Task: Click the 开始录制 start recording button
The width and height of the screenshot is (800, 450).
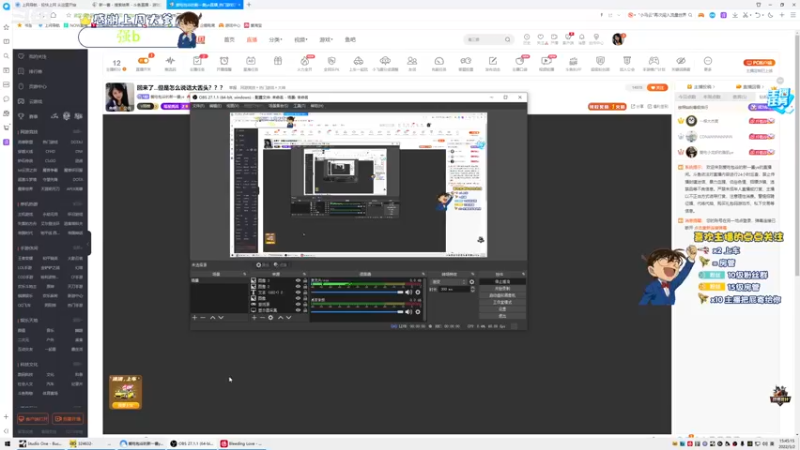Action: tap(503, 288)
